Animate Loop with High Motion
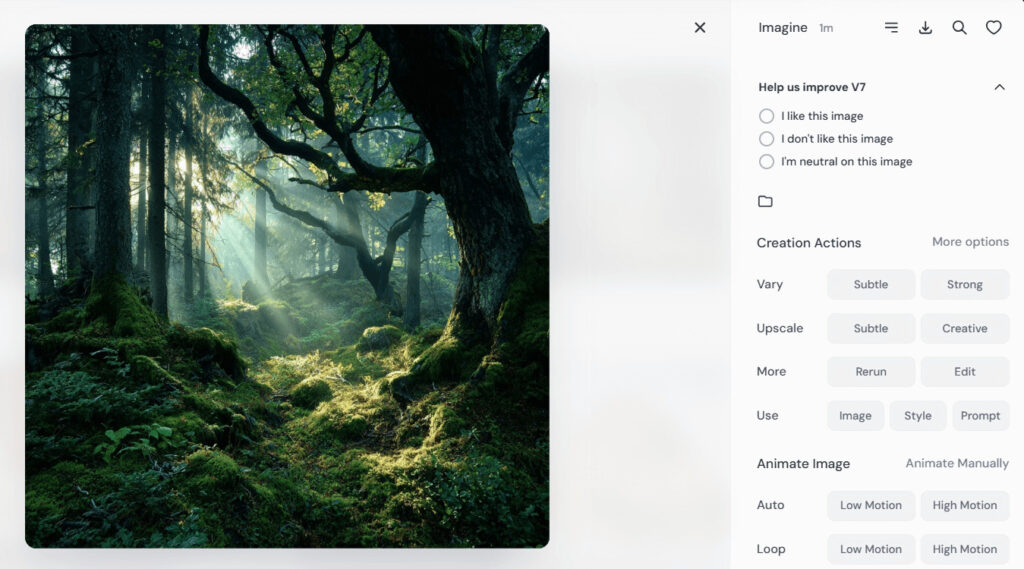Viewport: 1024px width, 569px height. tap(965, 549)
